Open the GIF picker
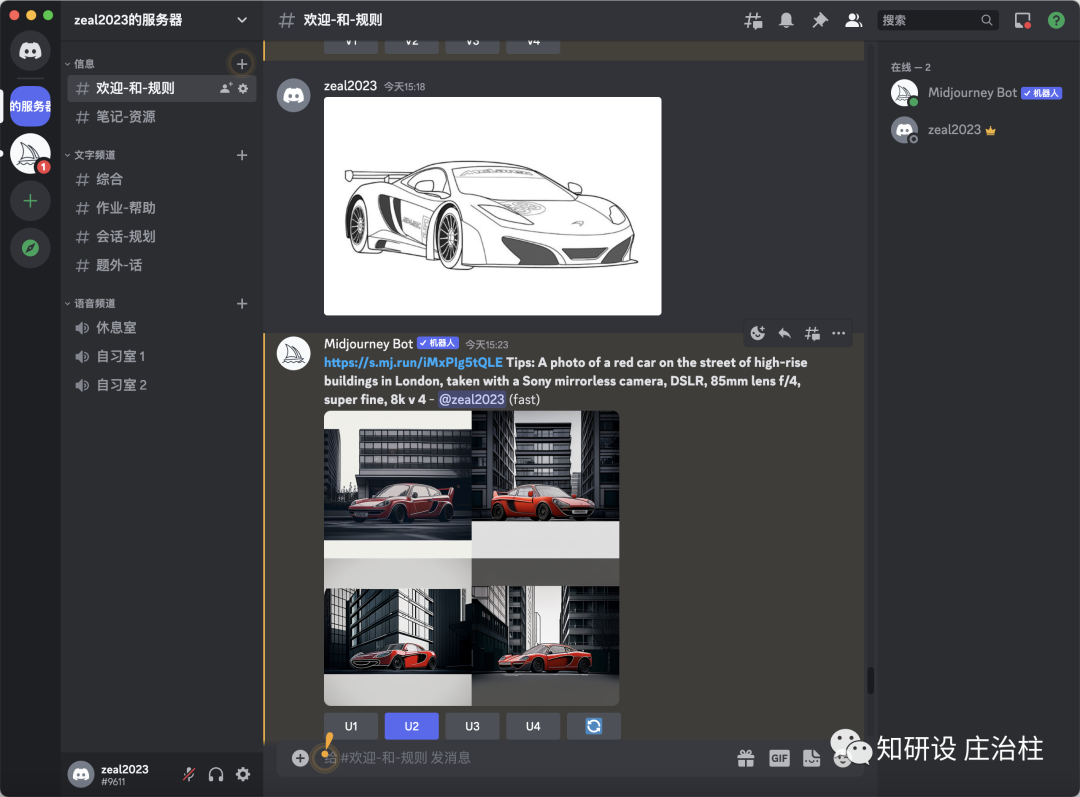1080x797 pixels. [779, 758]
